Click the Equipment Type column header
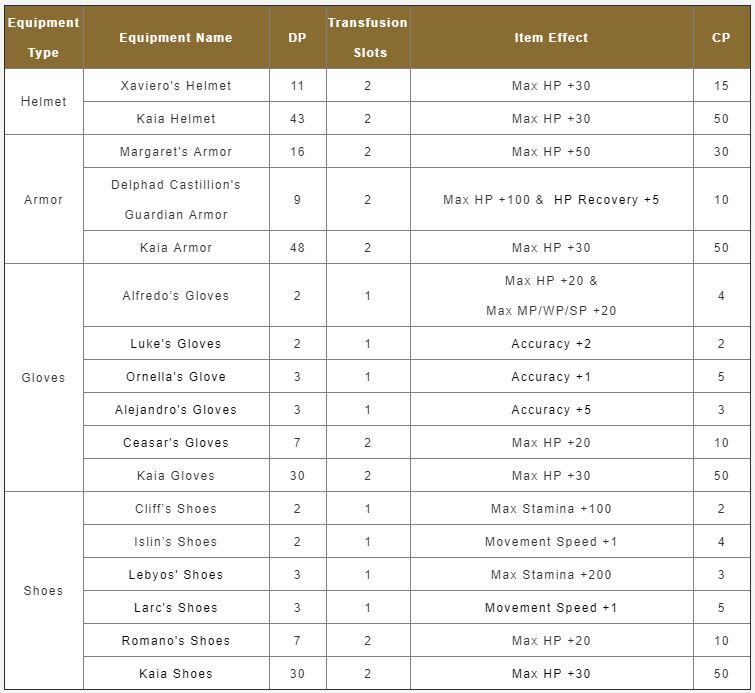This screenshot has width=755, height=693. (43, 37)
